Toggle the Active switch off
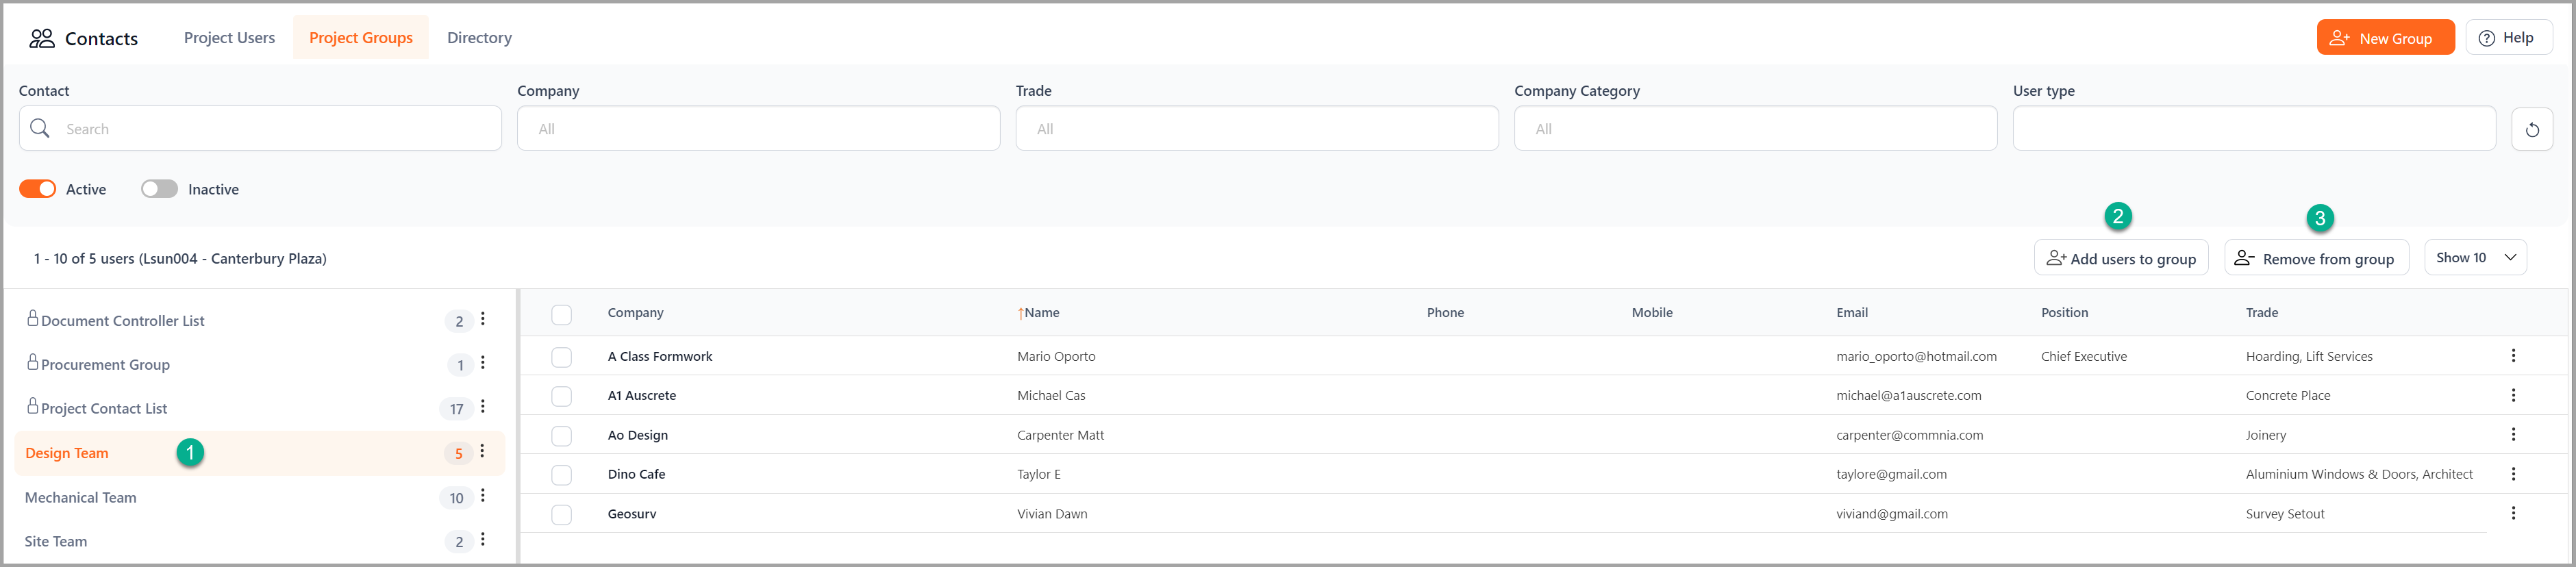The height and width of the screenshot is (567, 2576). [38, 189]
